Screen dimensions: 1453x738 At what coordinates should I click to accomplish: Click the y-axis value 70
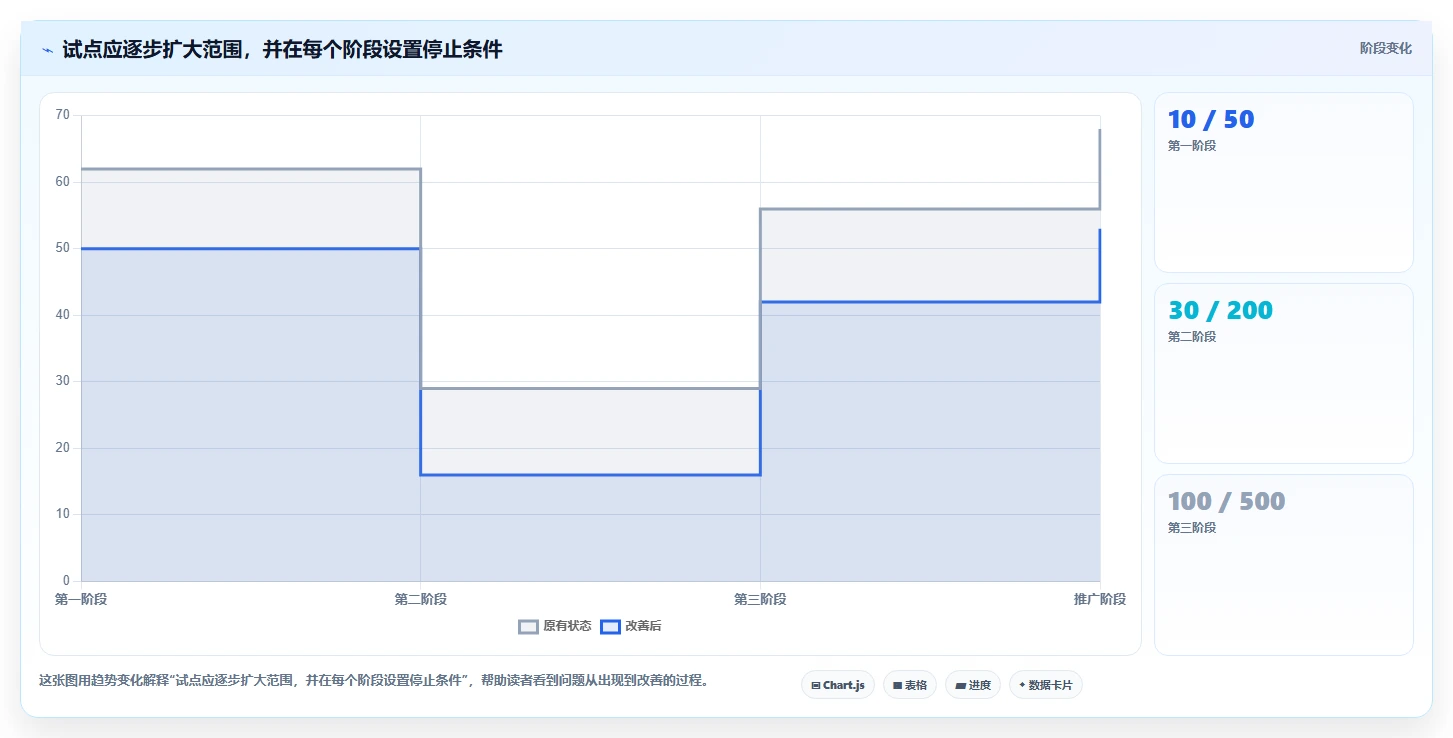[x=63, y=115]
